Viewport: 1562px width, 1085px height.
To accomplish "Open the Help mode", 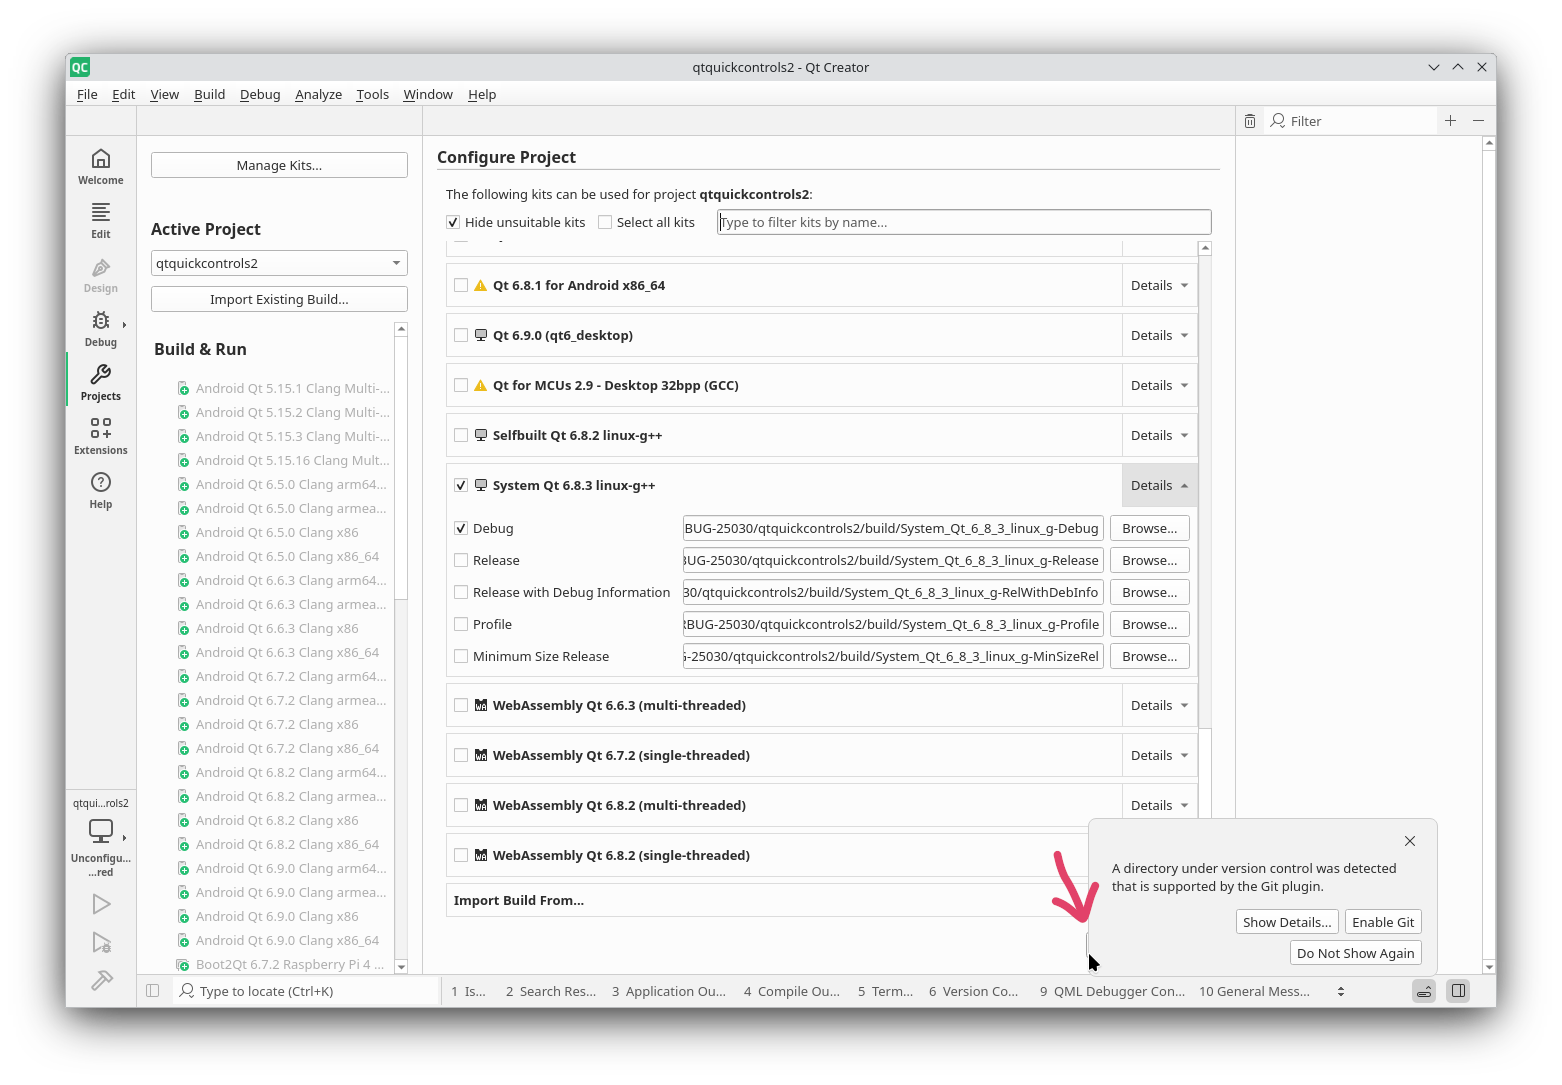I will [x=101, y=490].
